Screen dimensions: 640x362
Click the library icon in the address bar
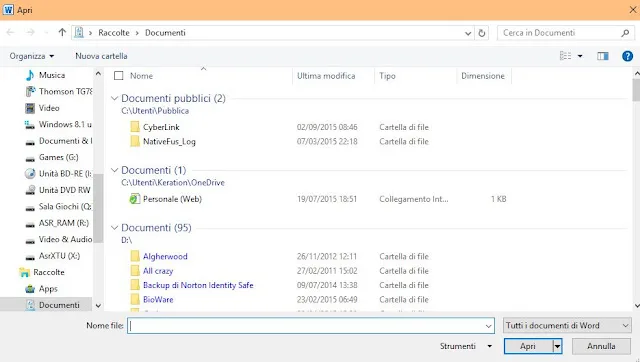[79, 32]
